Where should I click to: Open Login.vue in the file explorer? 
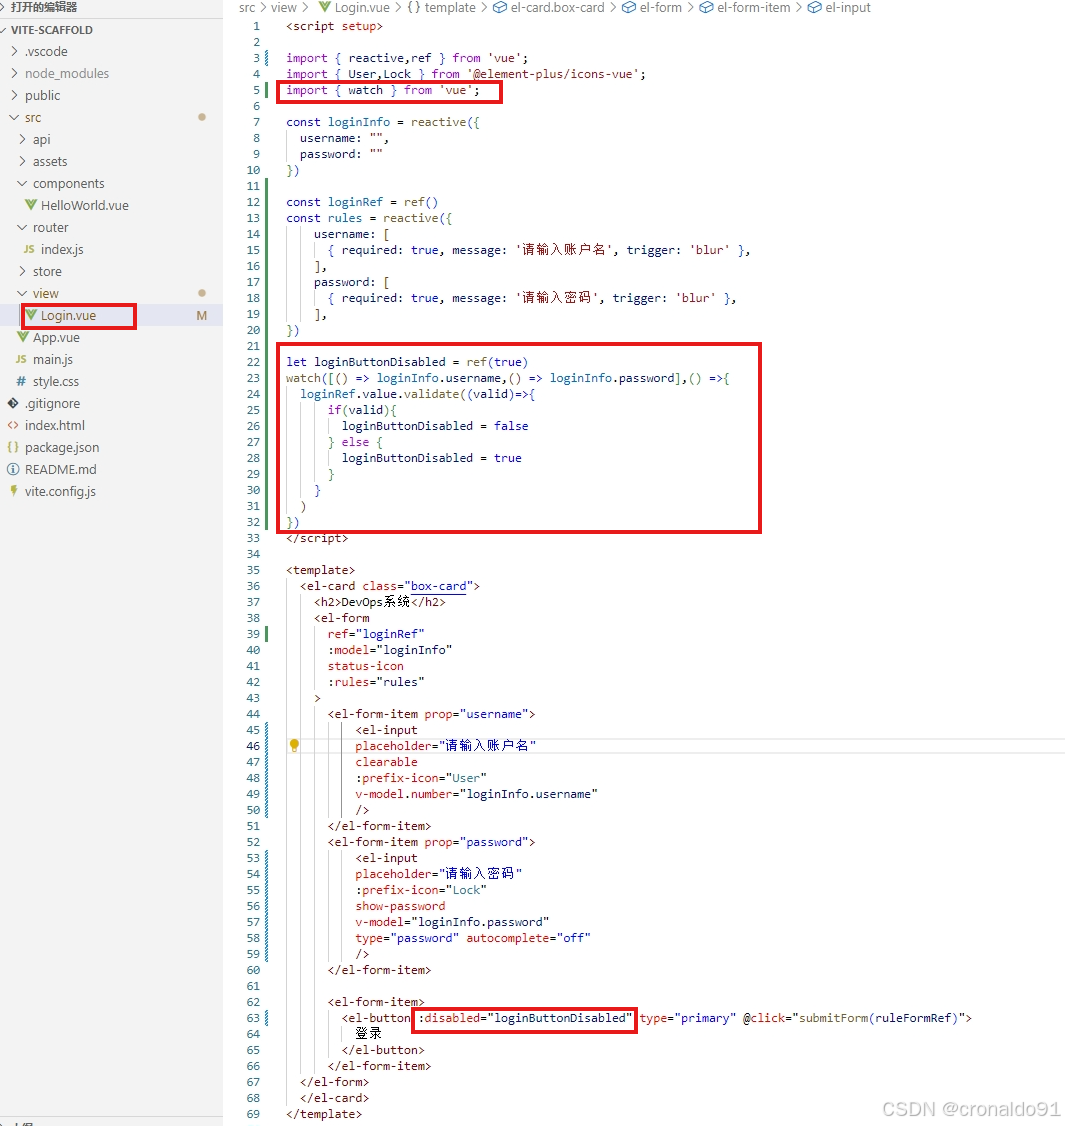[68, 315]
